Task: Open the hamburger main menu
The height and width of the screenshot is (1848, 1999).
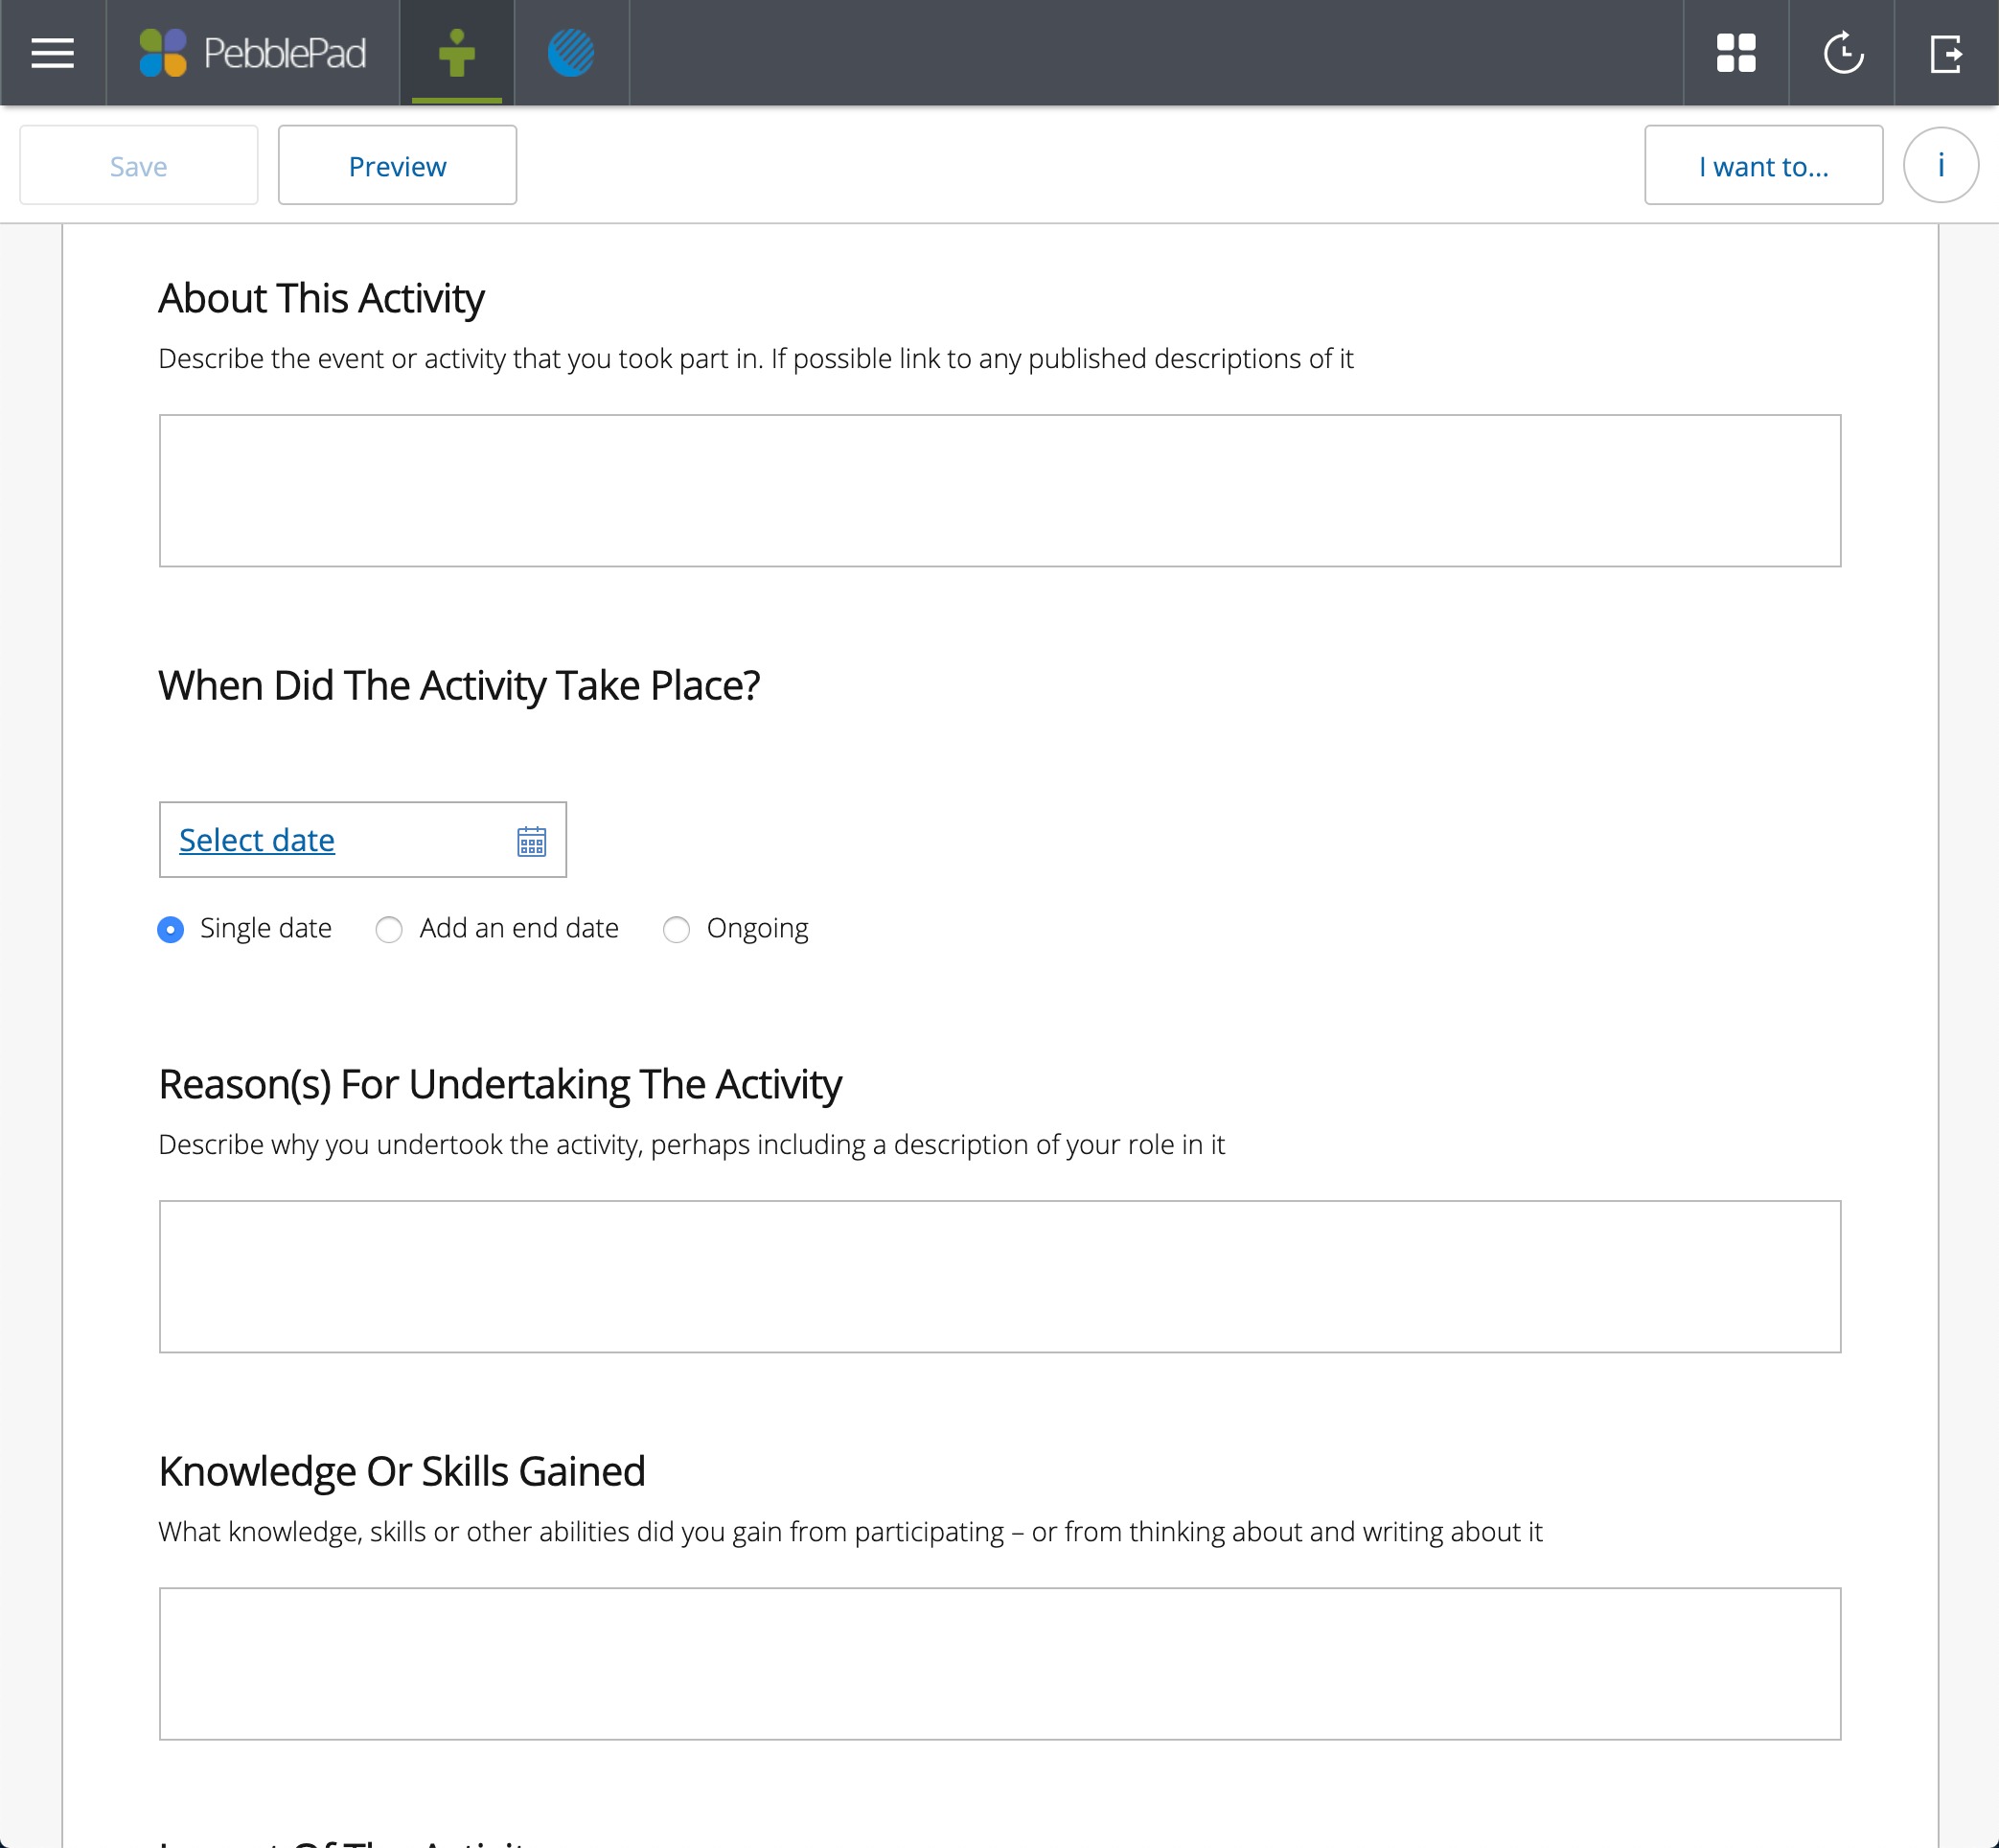Action: [x=52, y=53]
